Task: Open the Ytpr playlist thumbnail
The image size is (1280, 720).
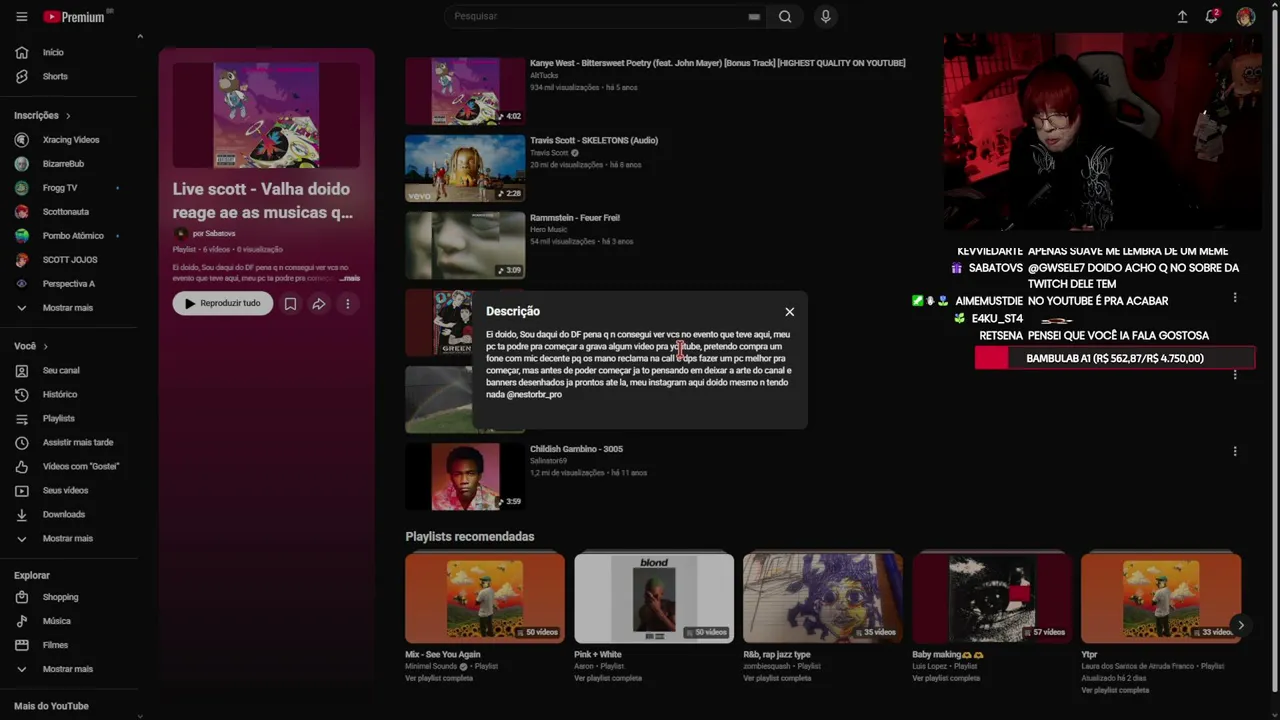Action: (x=1161, y=598)
